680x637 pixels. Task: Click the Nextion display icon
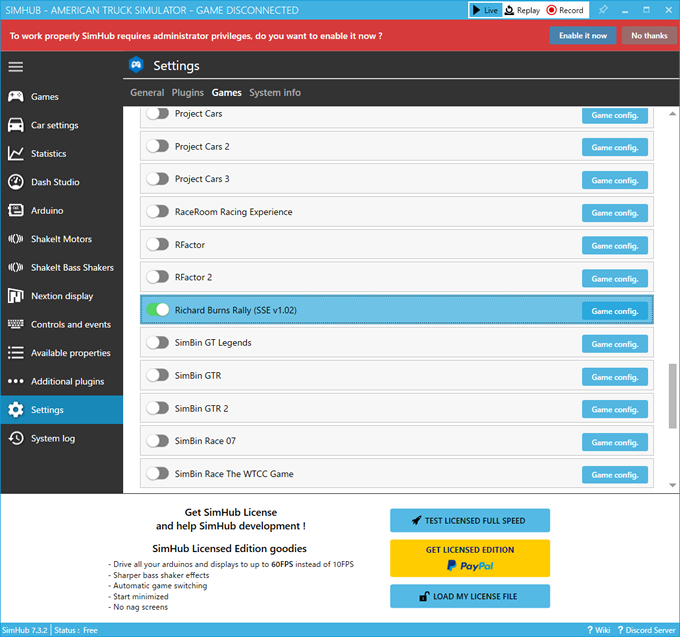coord(16,296)
